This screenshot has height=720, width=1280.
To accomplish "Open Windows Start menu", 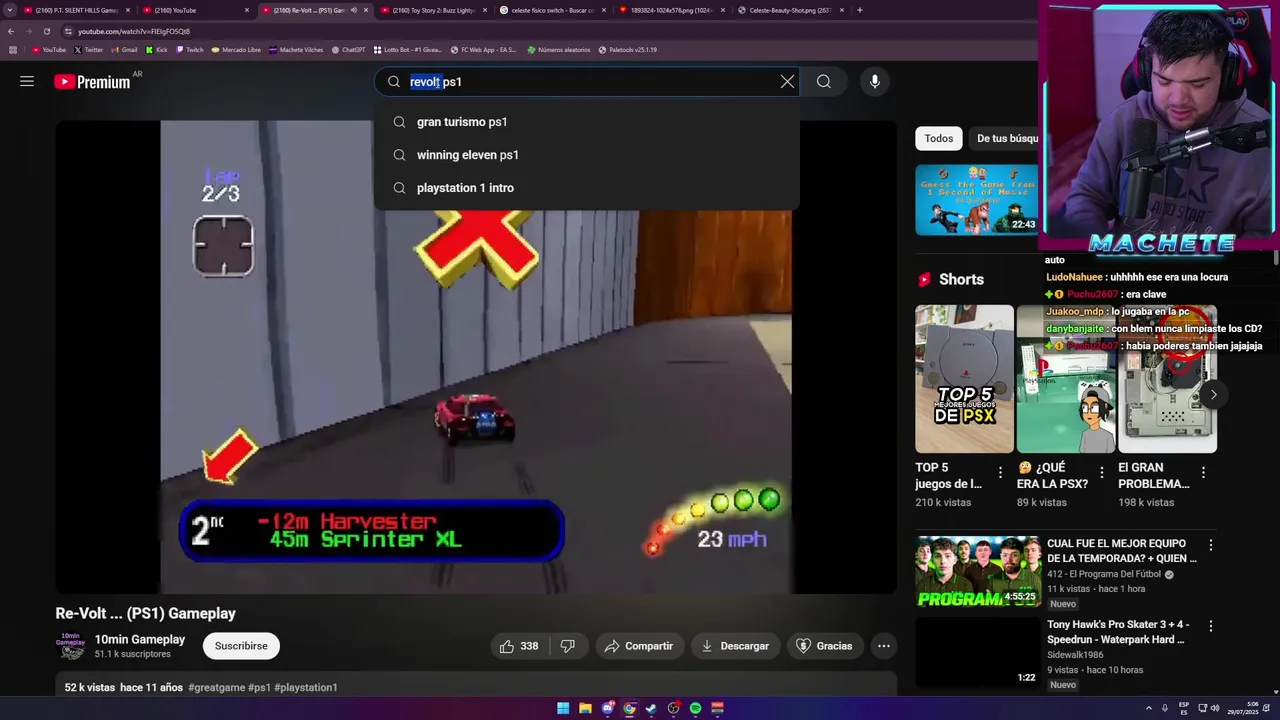I will coord(563,708).
